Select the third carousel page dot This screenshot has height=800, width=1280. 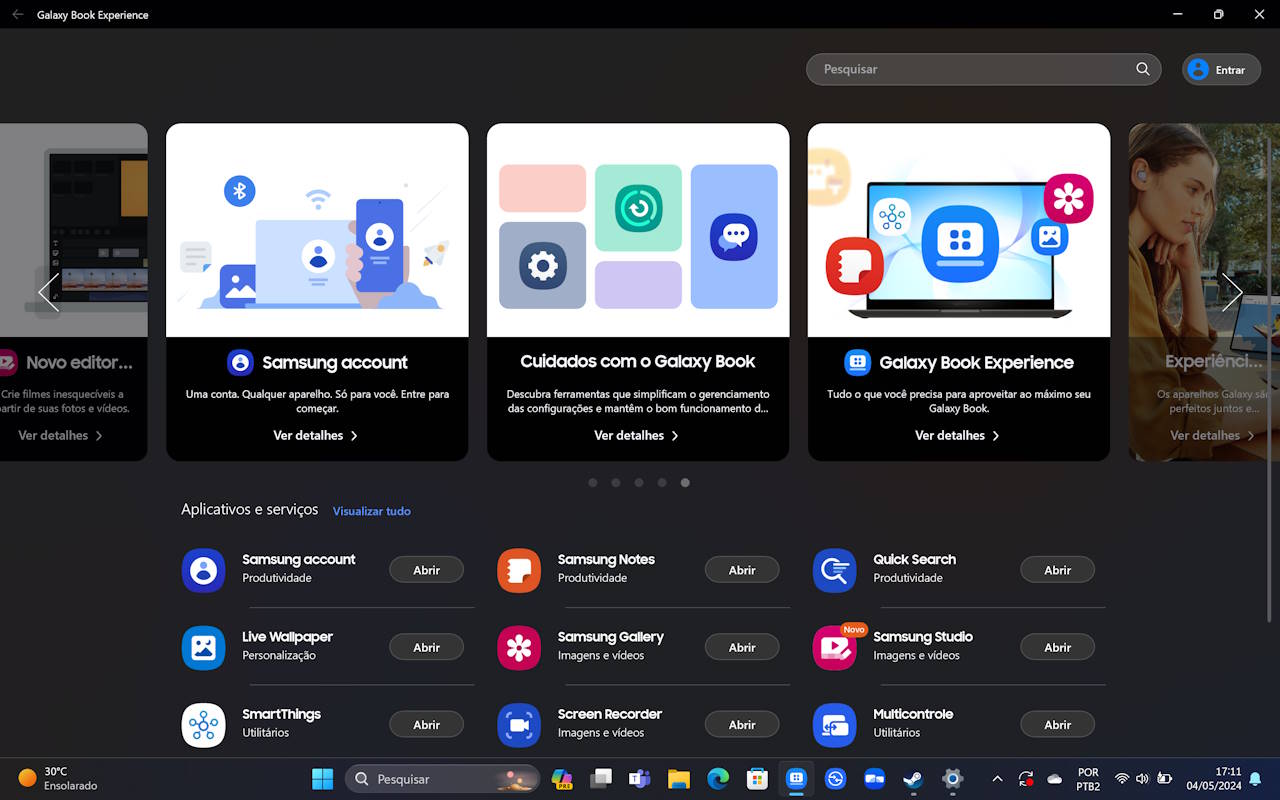click(x=639, y=483)
